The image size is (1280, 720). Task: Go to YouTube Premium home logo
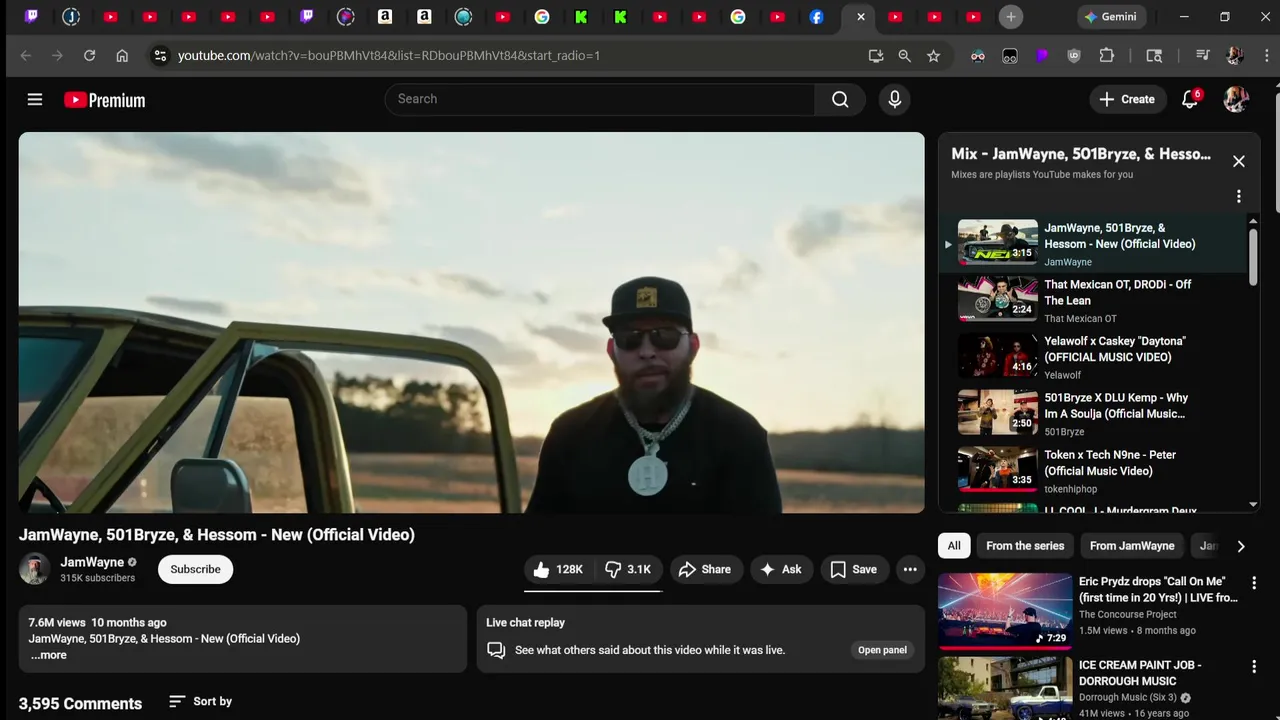coord(104,100)
